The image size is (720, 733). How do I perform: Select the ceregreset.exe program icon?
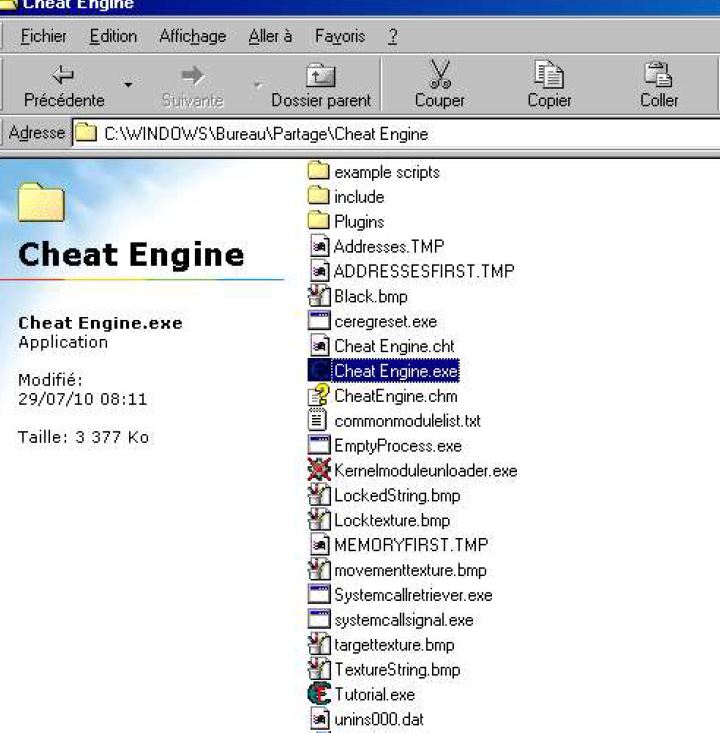[319, 321]
